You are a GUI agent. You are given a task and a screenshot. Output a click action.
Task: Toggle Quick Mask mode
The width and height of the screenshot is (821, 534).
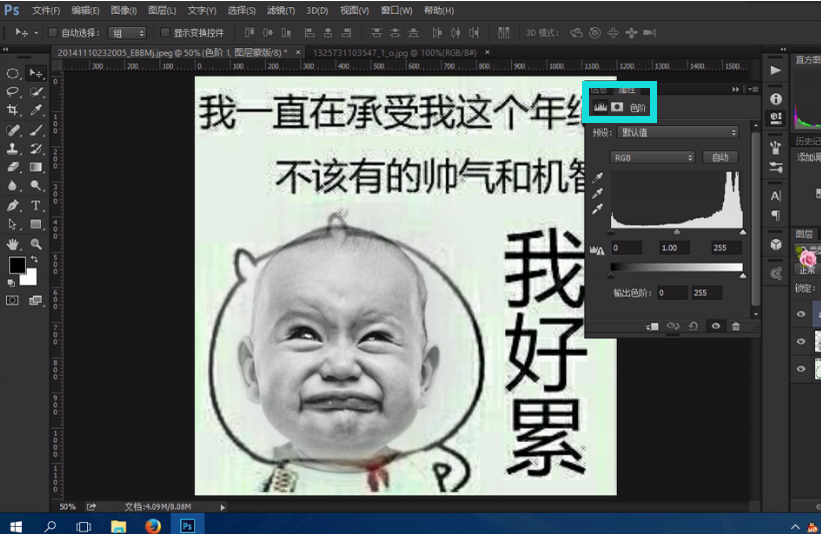pos(12,301)
